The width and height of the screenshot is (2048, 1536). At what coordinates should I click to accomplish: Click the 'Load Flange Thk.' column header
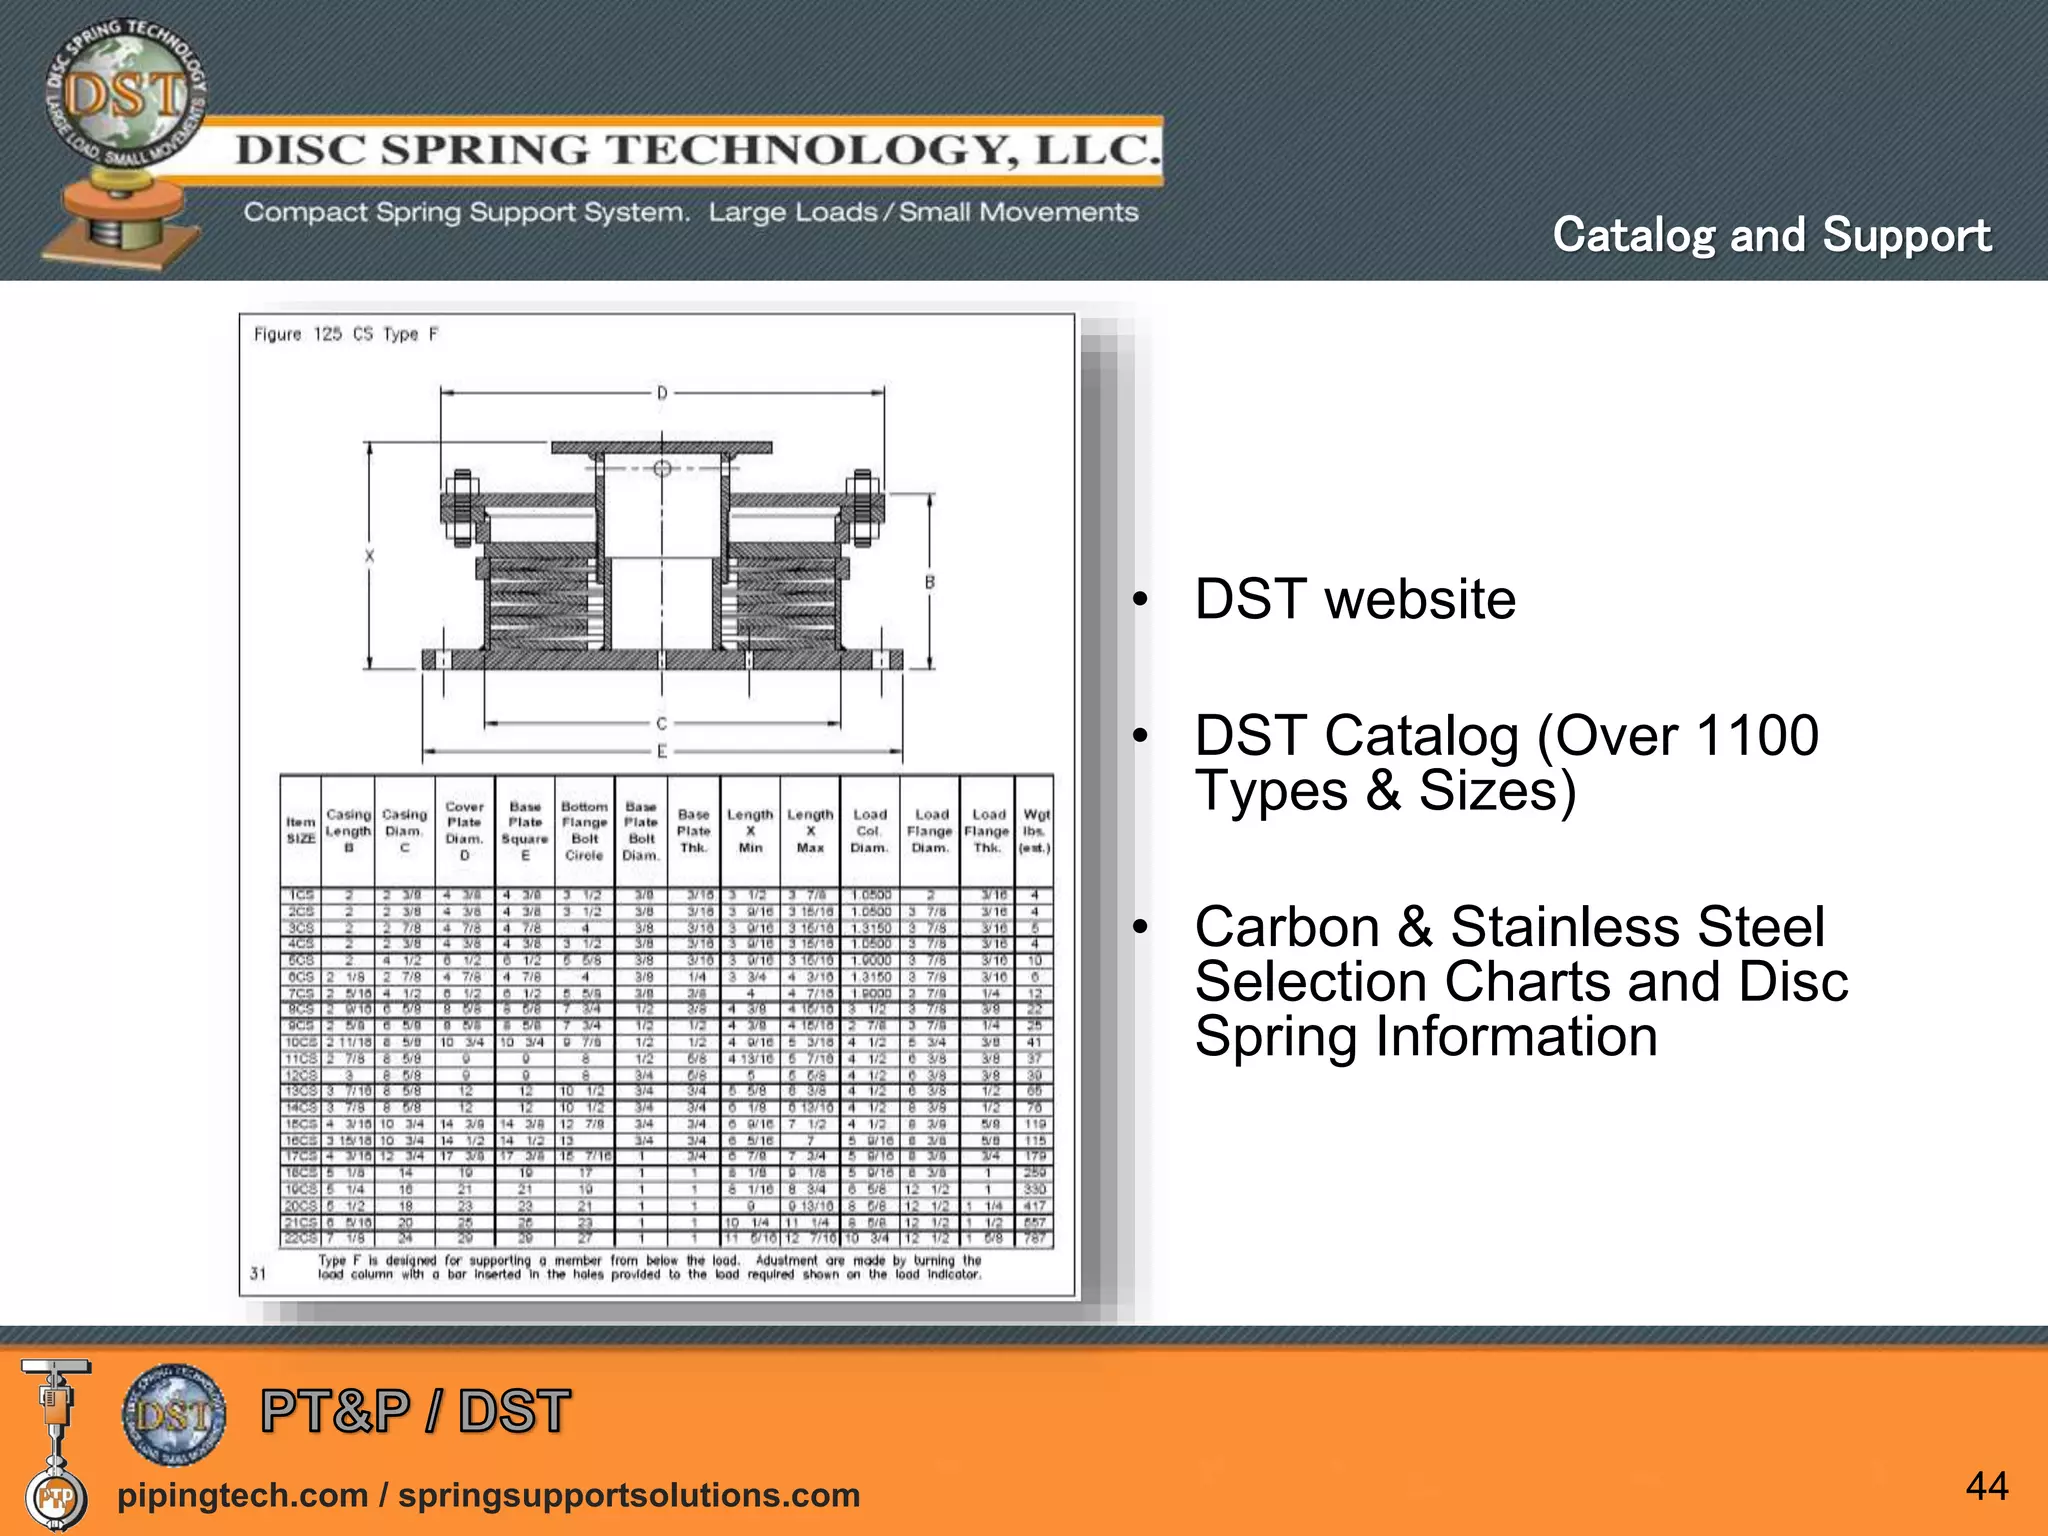pyautogui.click(x=987, y=831)
